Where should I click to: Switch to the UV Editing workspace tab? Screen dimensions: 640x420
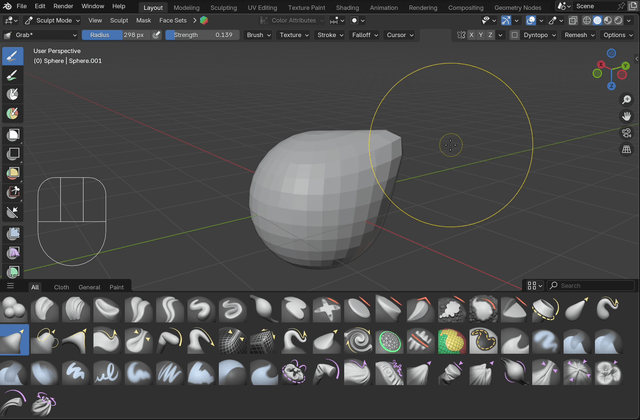[x=262, y=7]
